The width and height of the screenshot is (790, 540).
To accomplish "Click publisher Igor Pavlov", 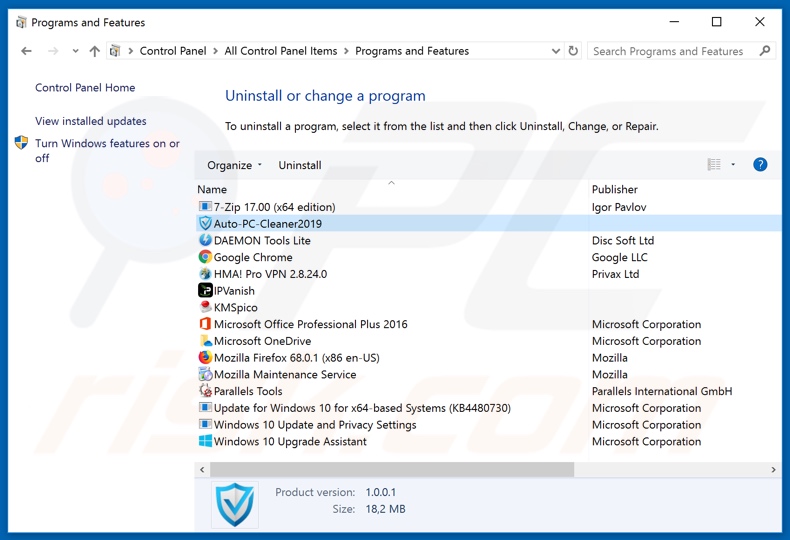I will pyautogui.click(x=619, y=207).
